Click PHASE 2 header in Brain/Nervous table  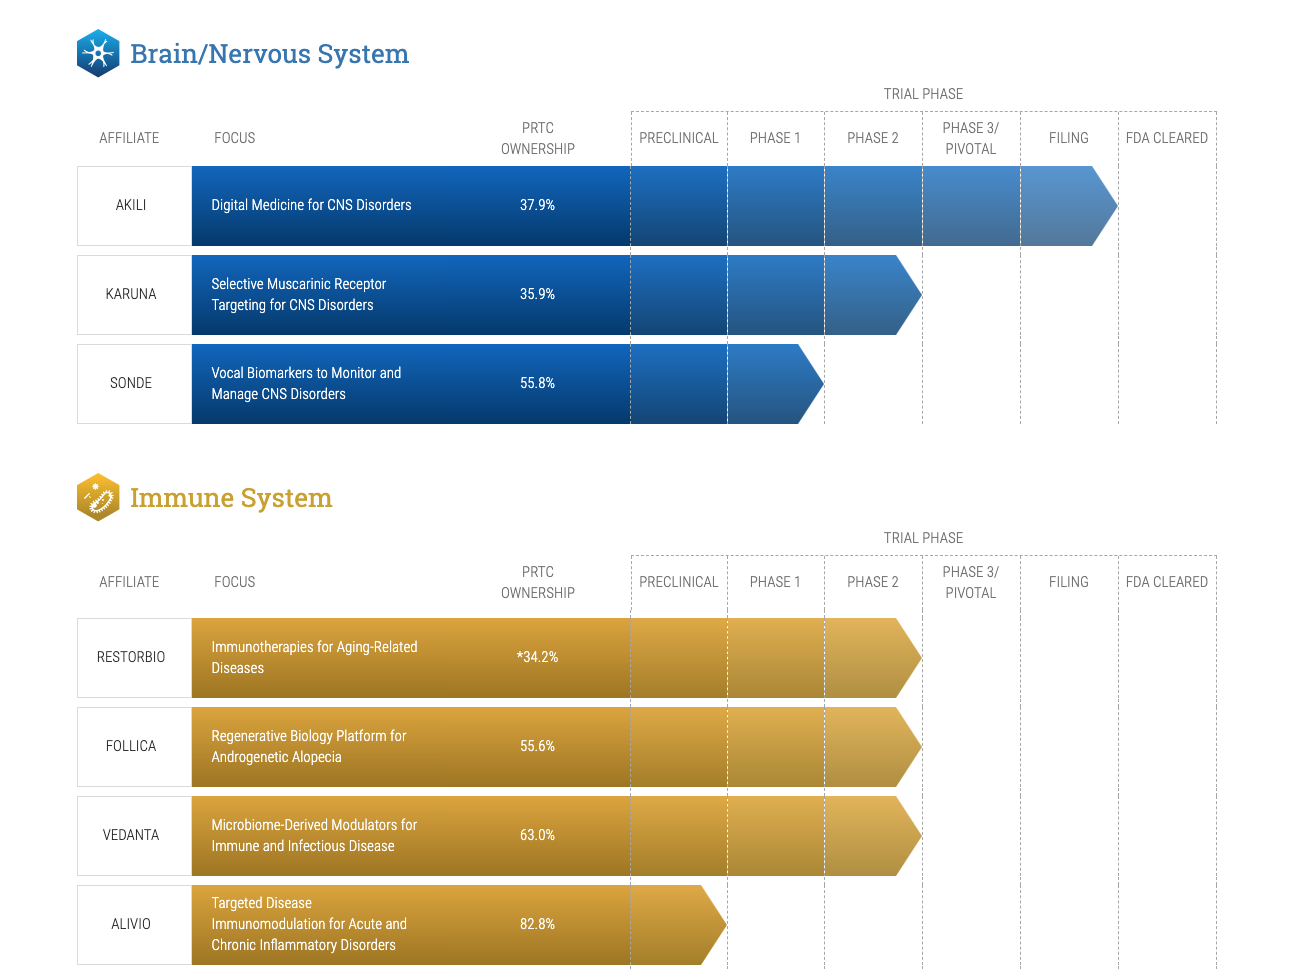873,138
